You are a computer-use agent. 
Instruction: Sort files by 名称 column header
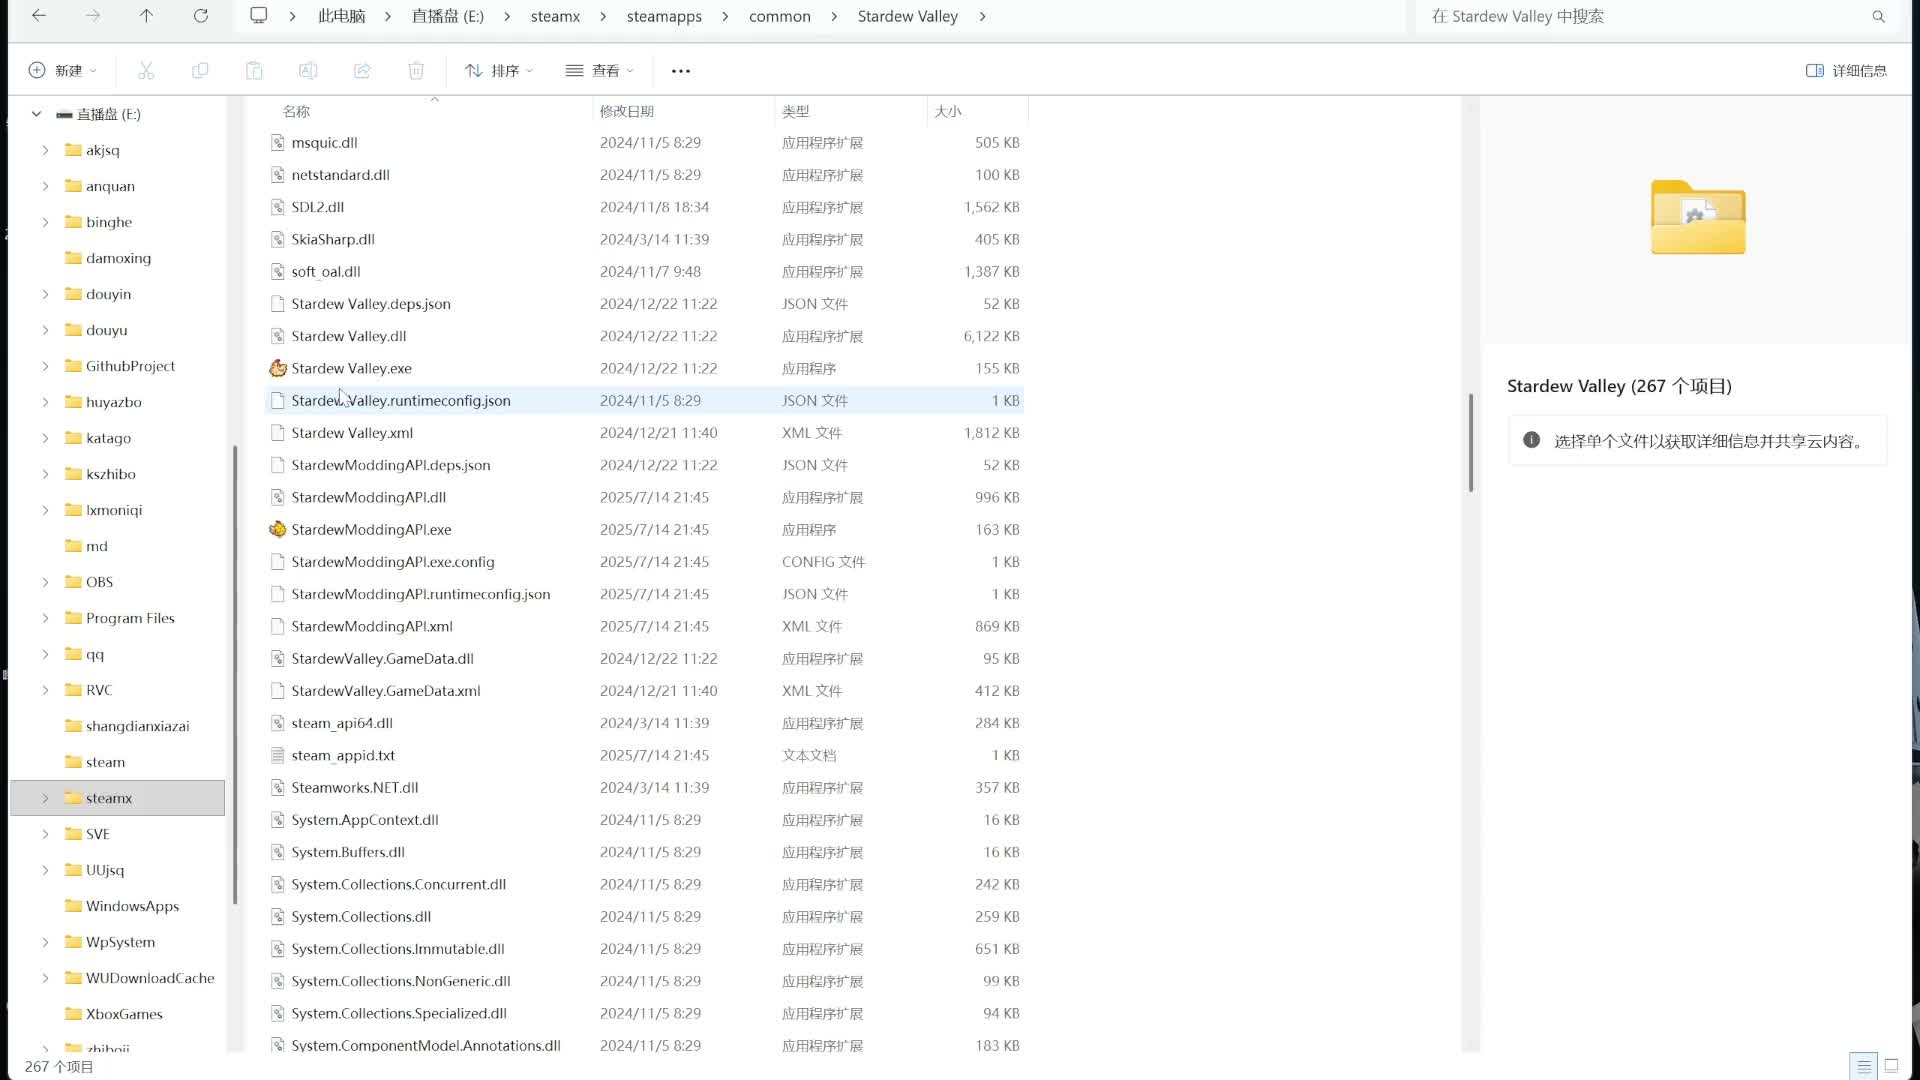(296, 111)
